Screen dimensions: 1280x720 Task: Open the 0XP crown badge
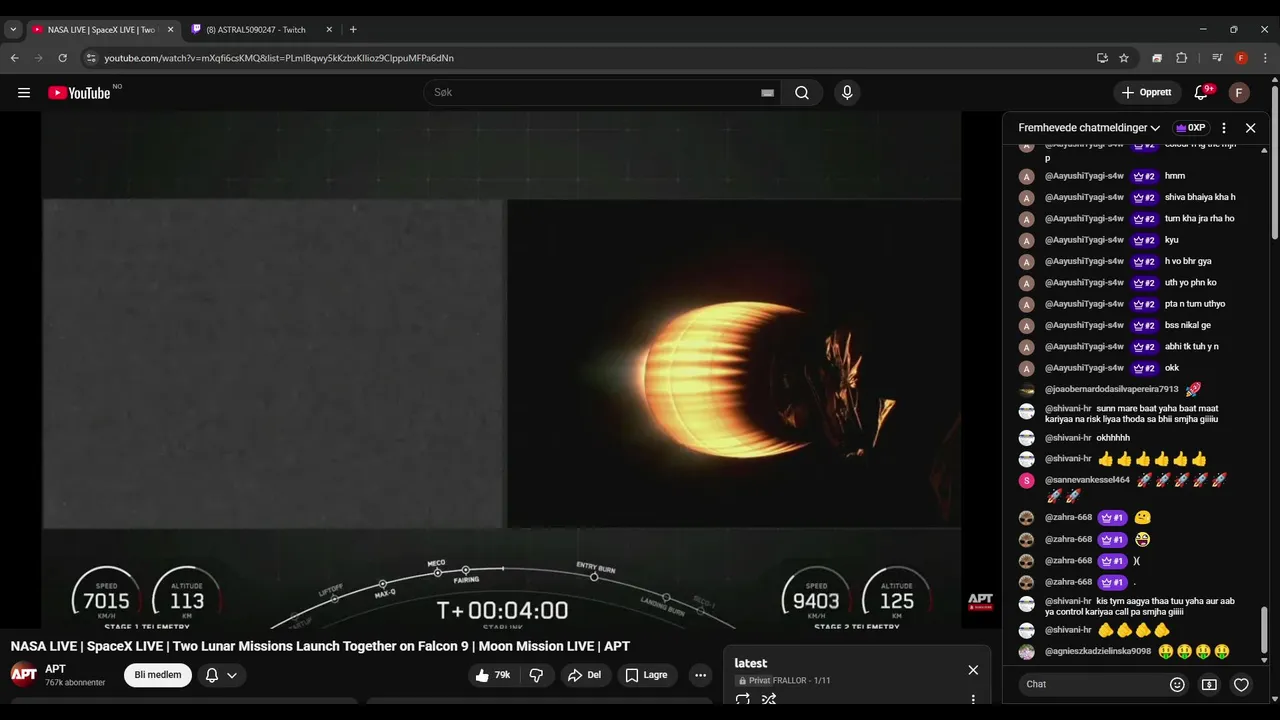(1190, 128)
